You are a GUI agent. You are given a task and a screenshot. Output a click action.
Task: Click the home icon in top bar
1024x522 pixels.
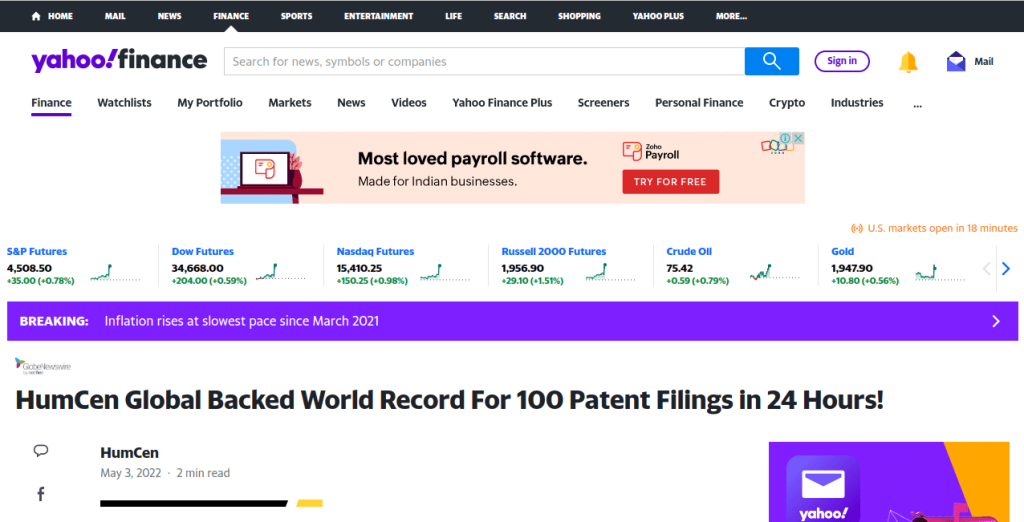click(36, 16)
